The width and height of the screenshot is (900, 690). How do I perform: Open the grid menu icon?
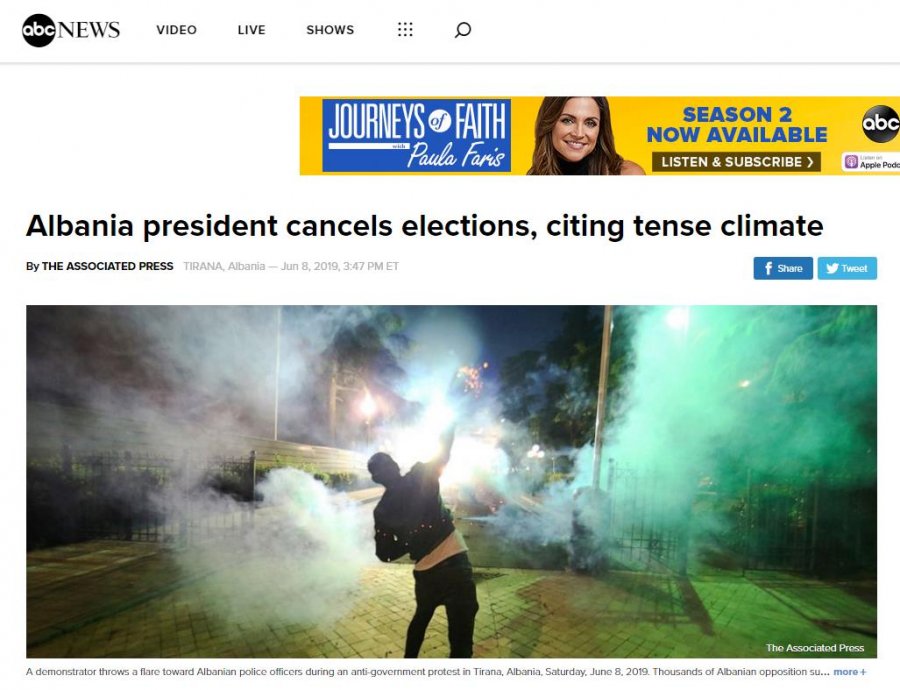[405, 30]
